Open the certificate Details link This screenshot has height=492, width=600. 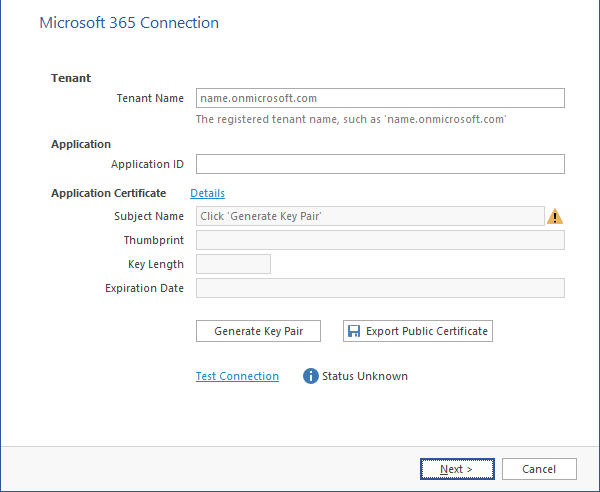coord(207,193)
